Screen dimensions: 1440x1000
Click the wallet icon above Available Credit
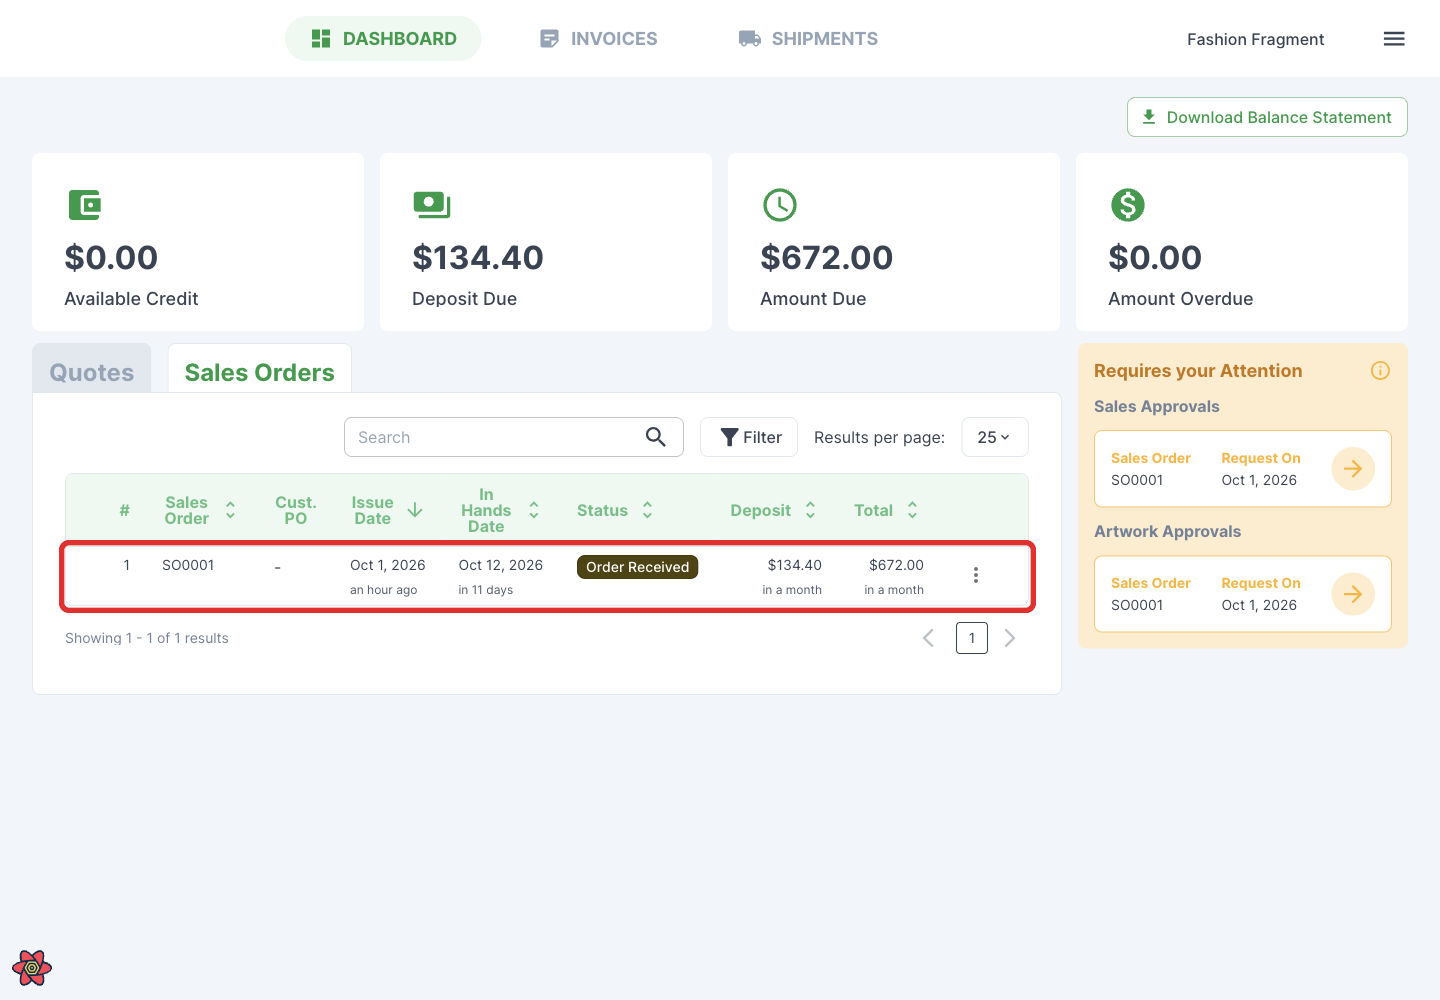pos(85,205)
